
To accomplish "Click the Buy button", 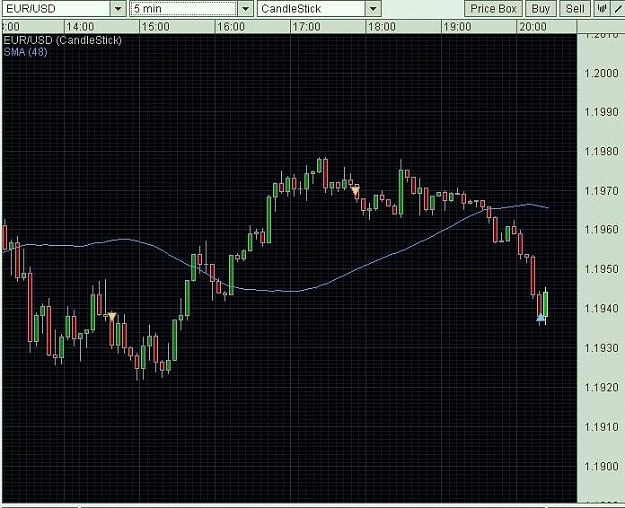I will [x=540, y=8].
